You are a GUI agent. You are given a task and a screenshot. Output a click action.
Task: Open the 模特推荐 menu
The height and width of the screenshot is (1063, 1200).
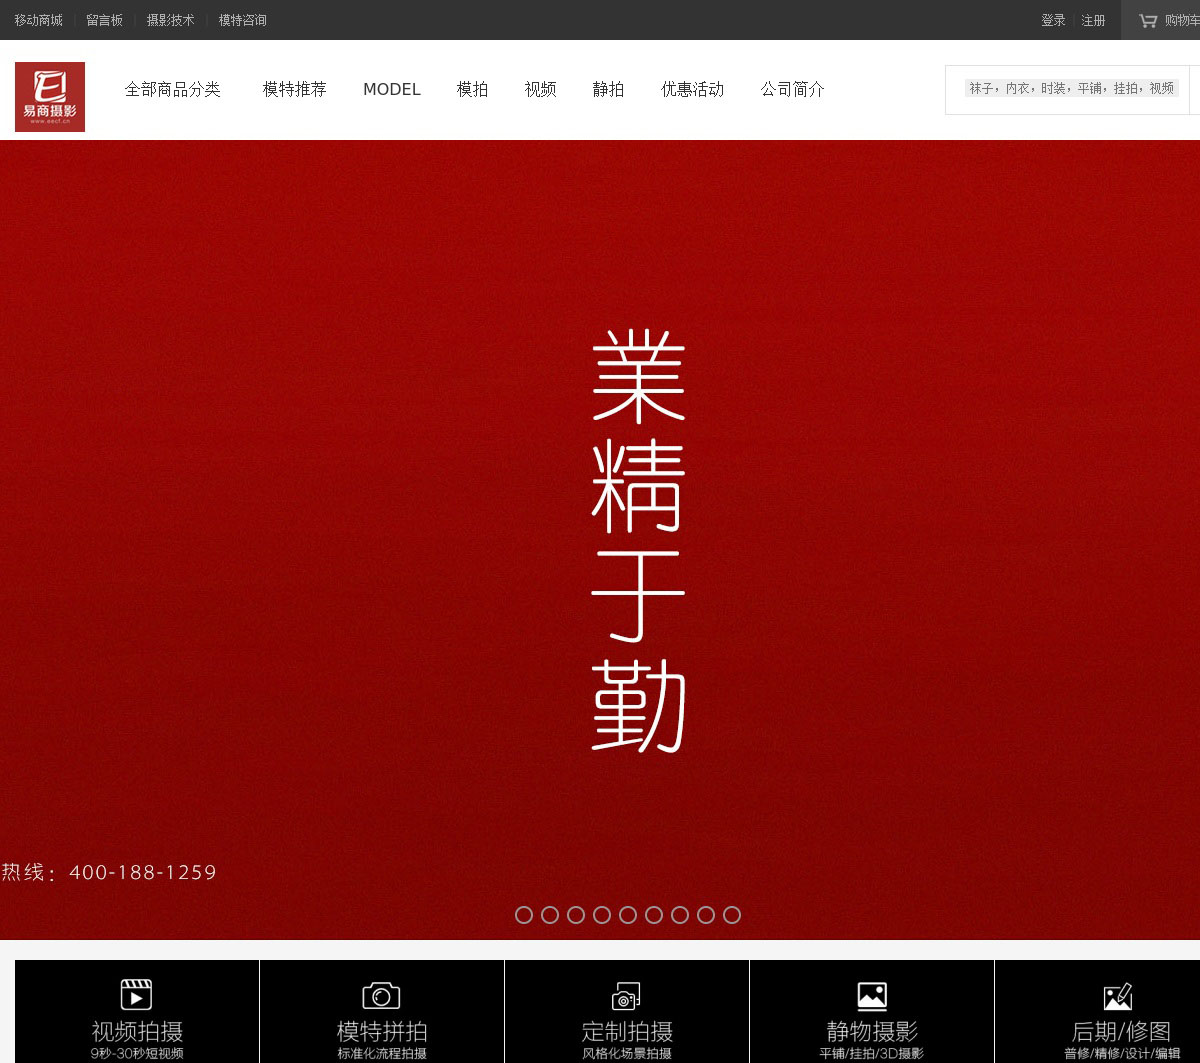294,89
